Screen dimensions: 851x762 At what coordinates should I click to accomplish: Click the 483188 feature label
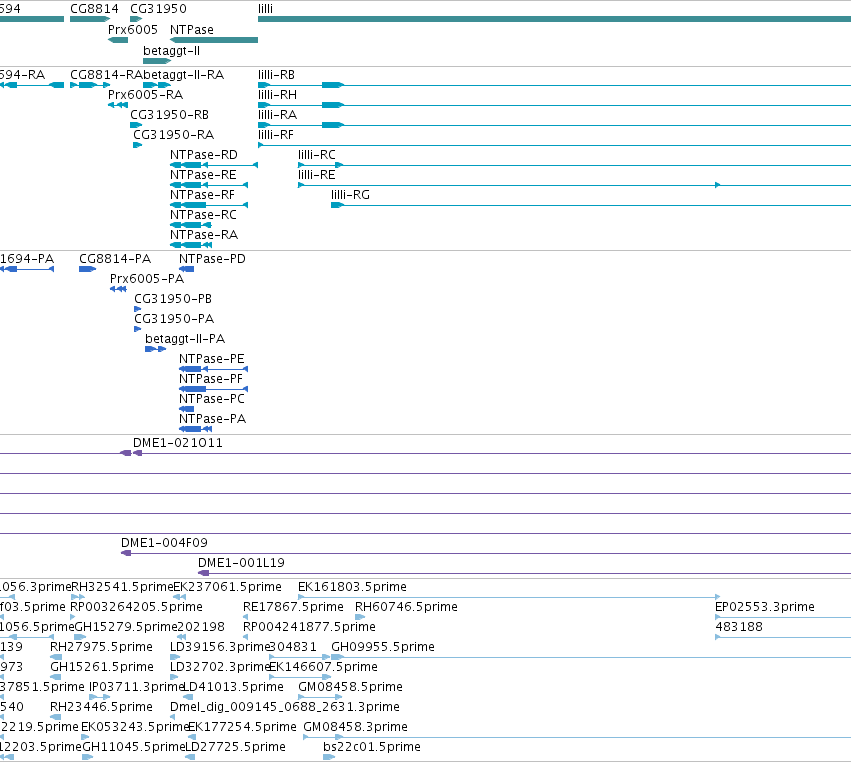coord(739,627)
